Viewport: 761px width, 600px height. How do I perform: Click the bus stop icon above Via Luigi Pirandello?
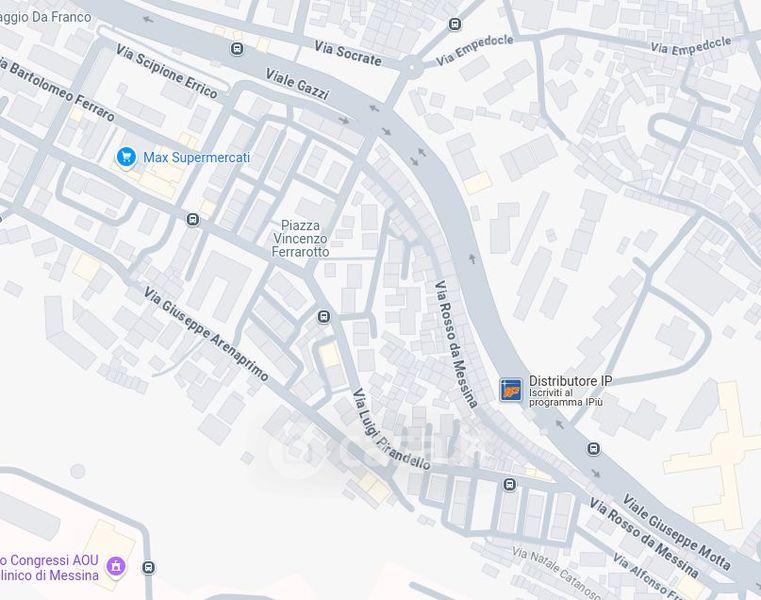(x=324, y=317)
